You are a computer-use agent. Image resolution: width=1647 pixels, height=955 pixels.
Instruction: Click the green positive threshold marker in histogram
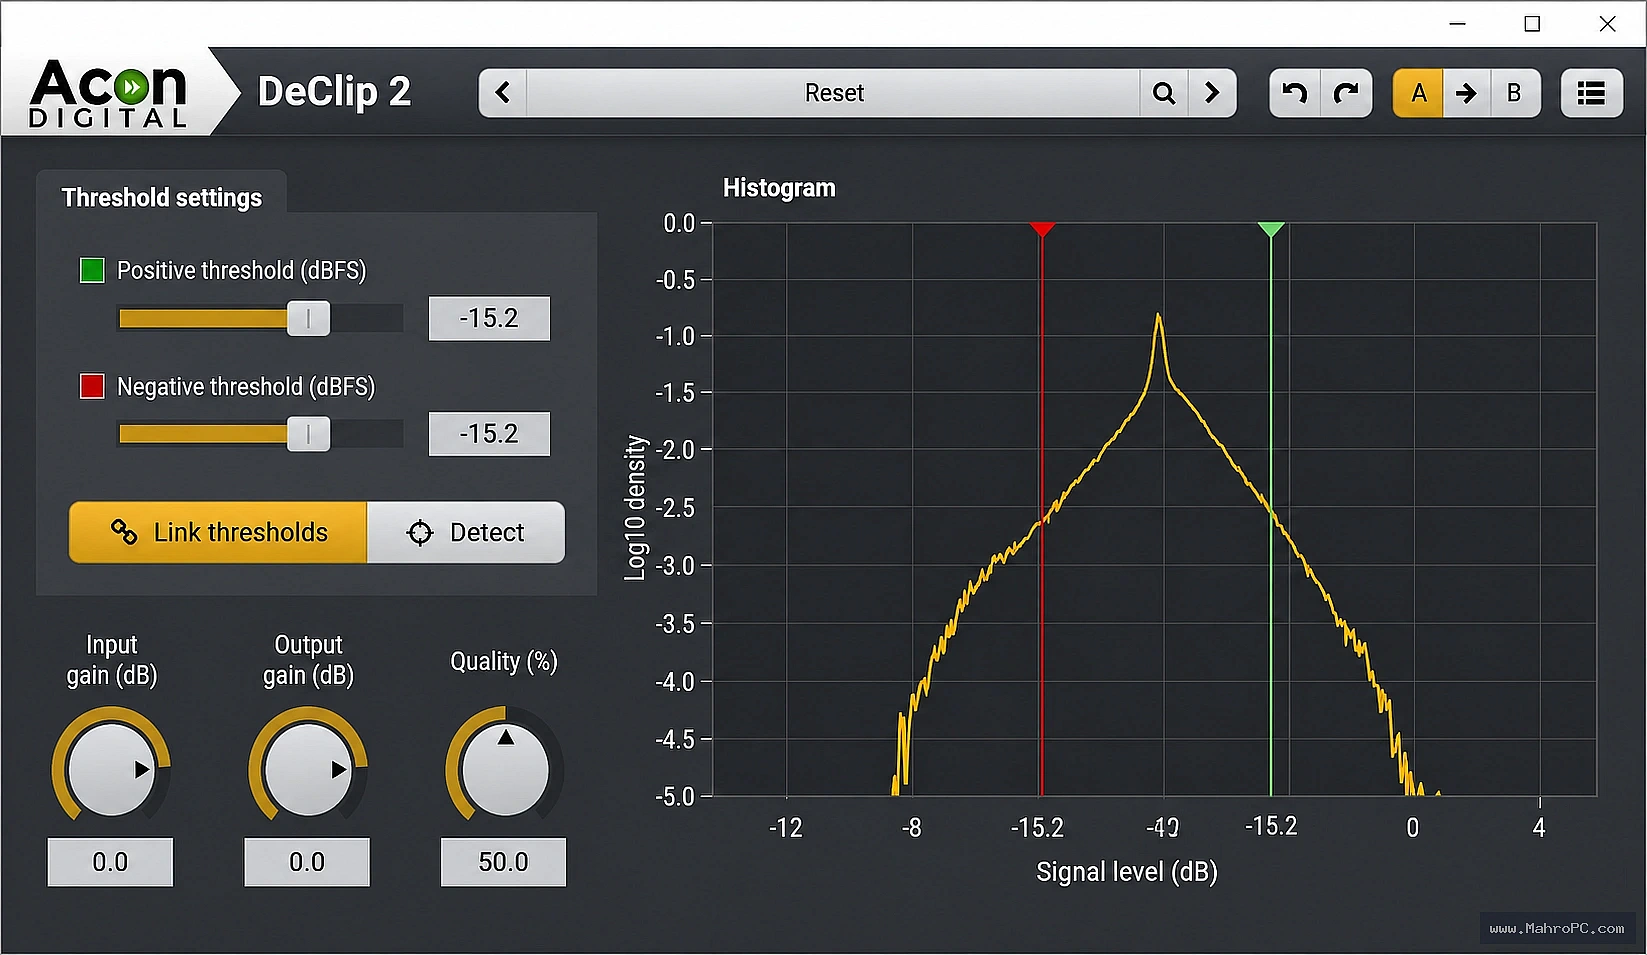[x=1271, y=229]
